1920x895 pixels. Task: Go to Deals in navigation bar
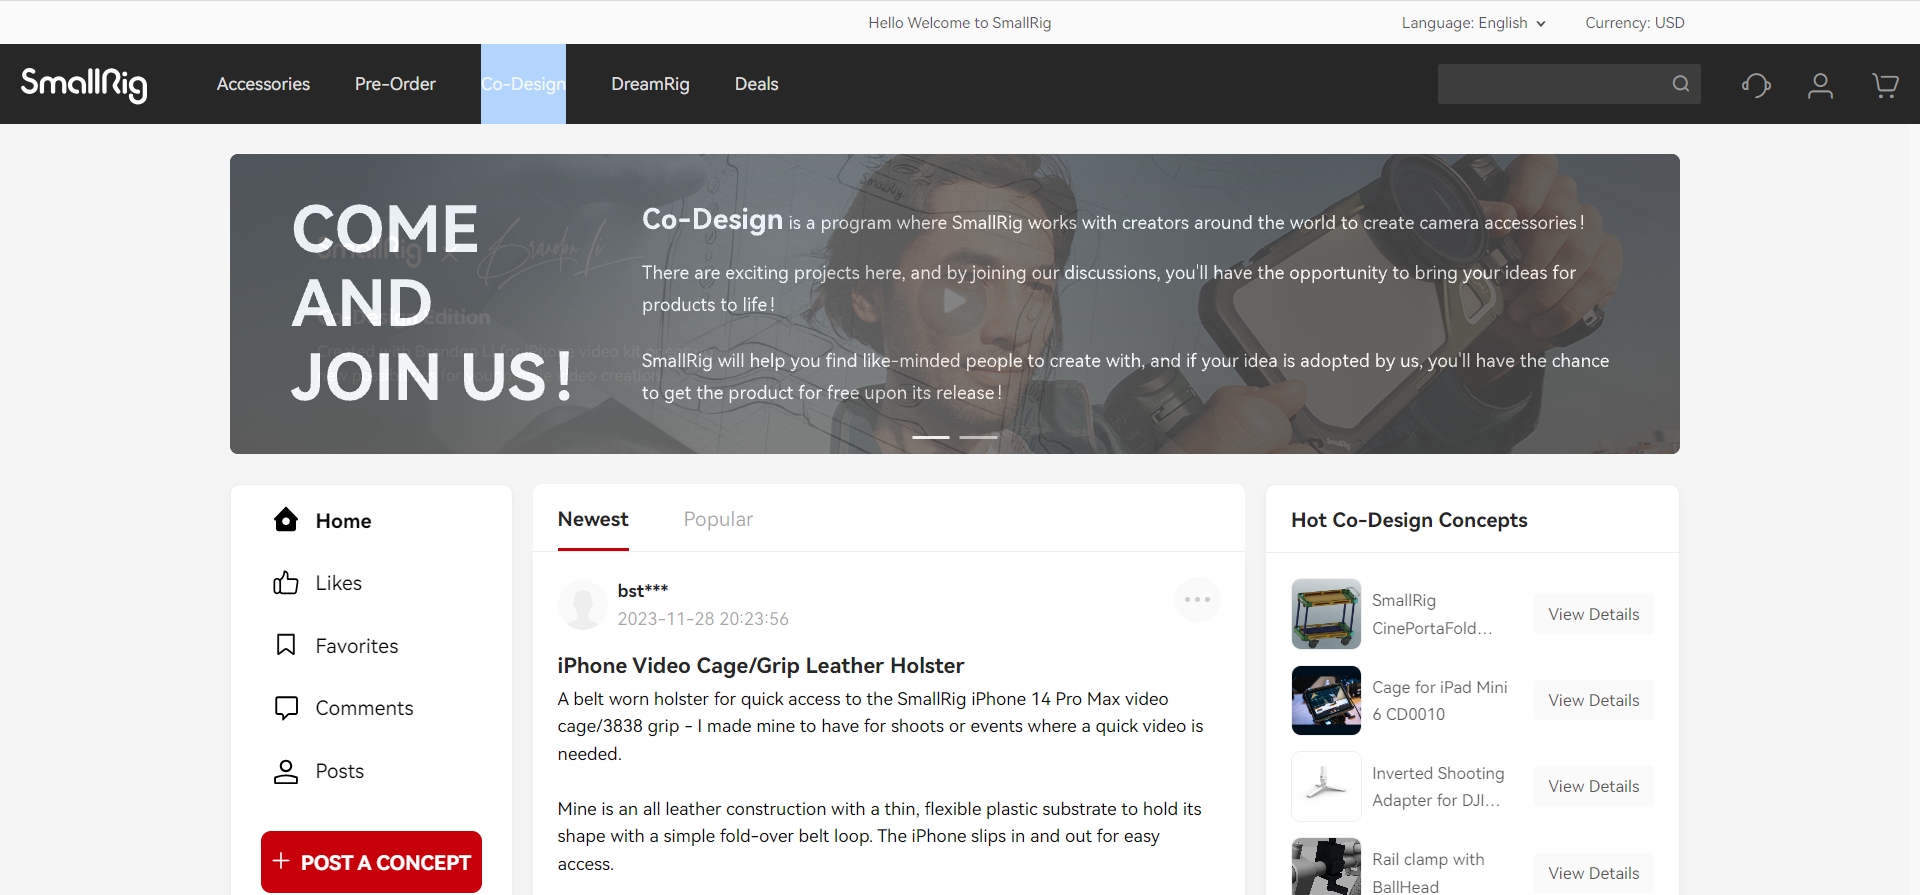tap(756, 84)
